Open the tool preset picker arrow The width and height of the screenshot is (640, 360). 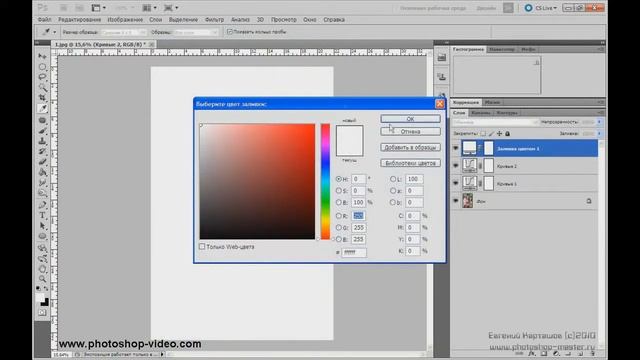[54, 32]
